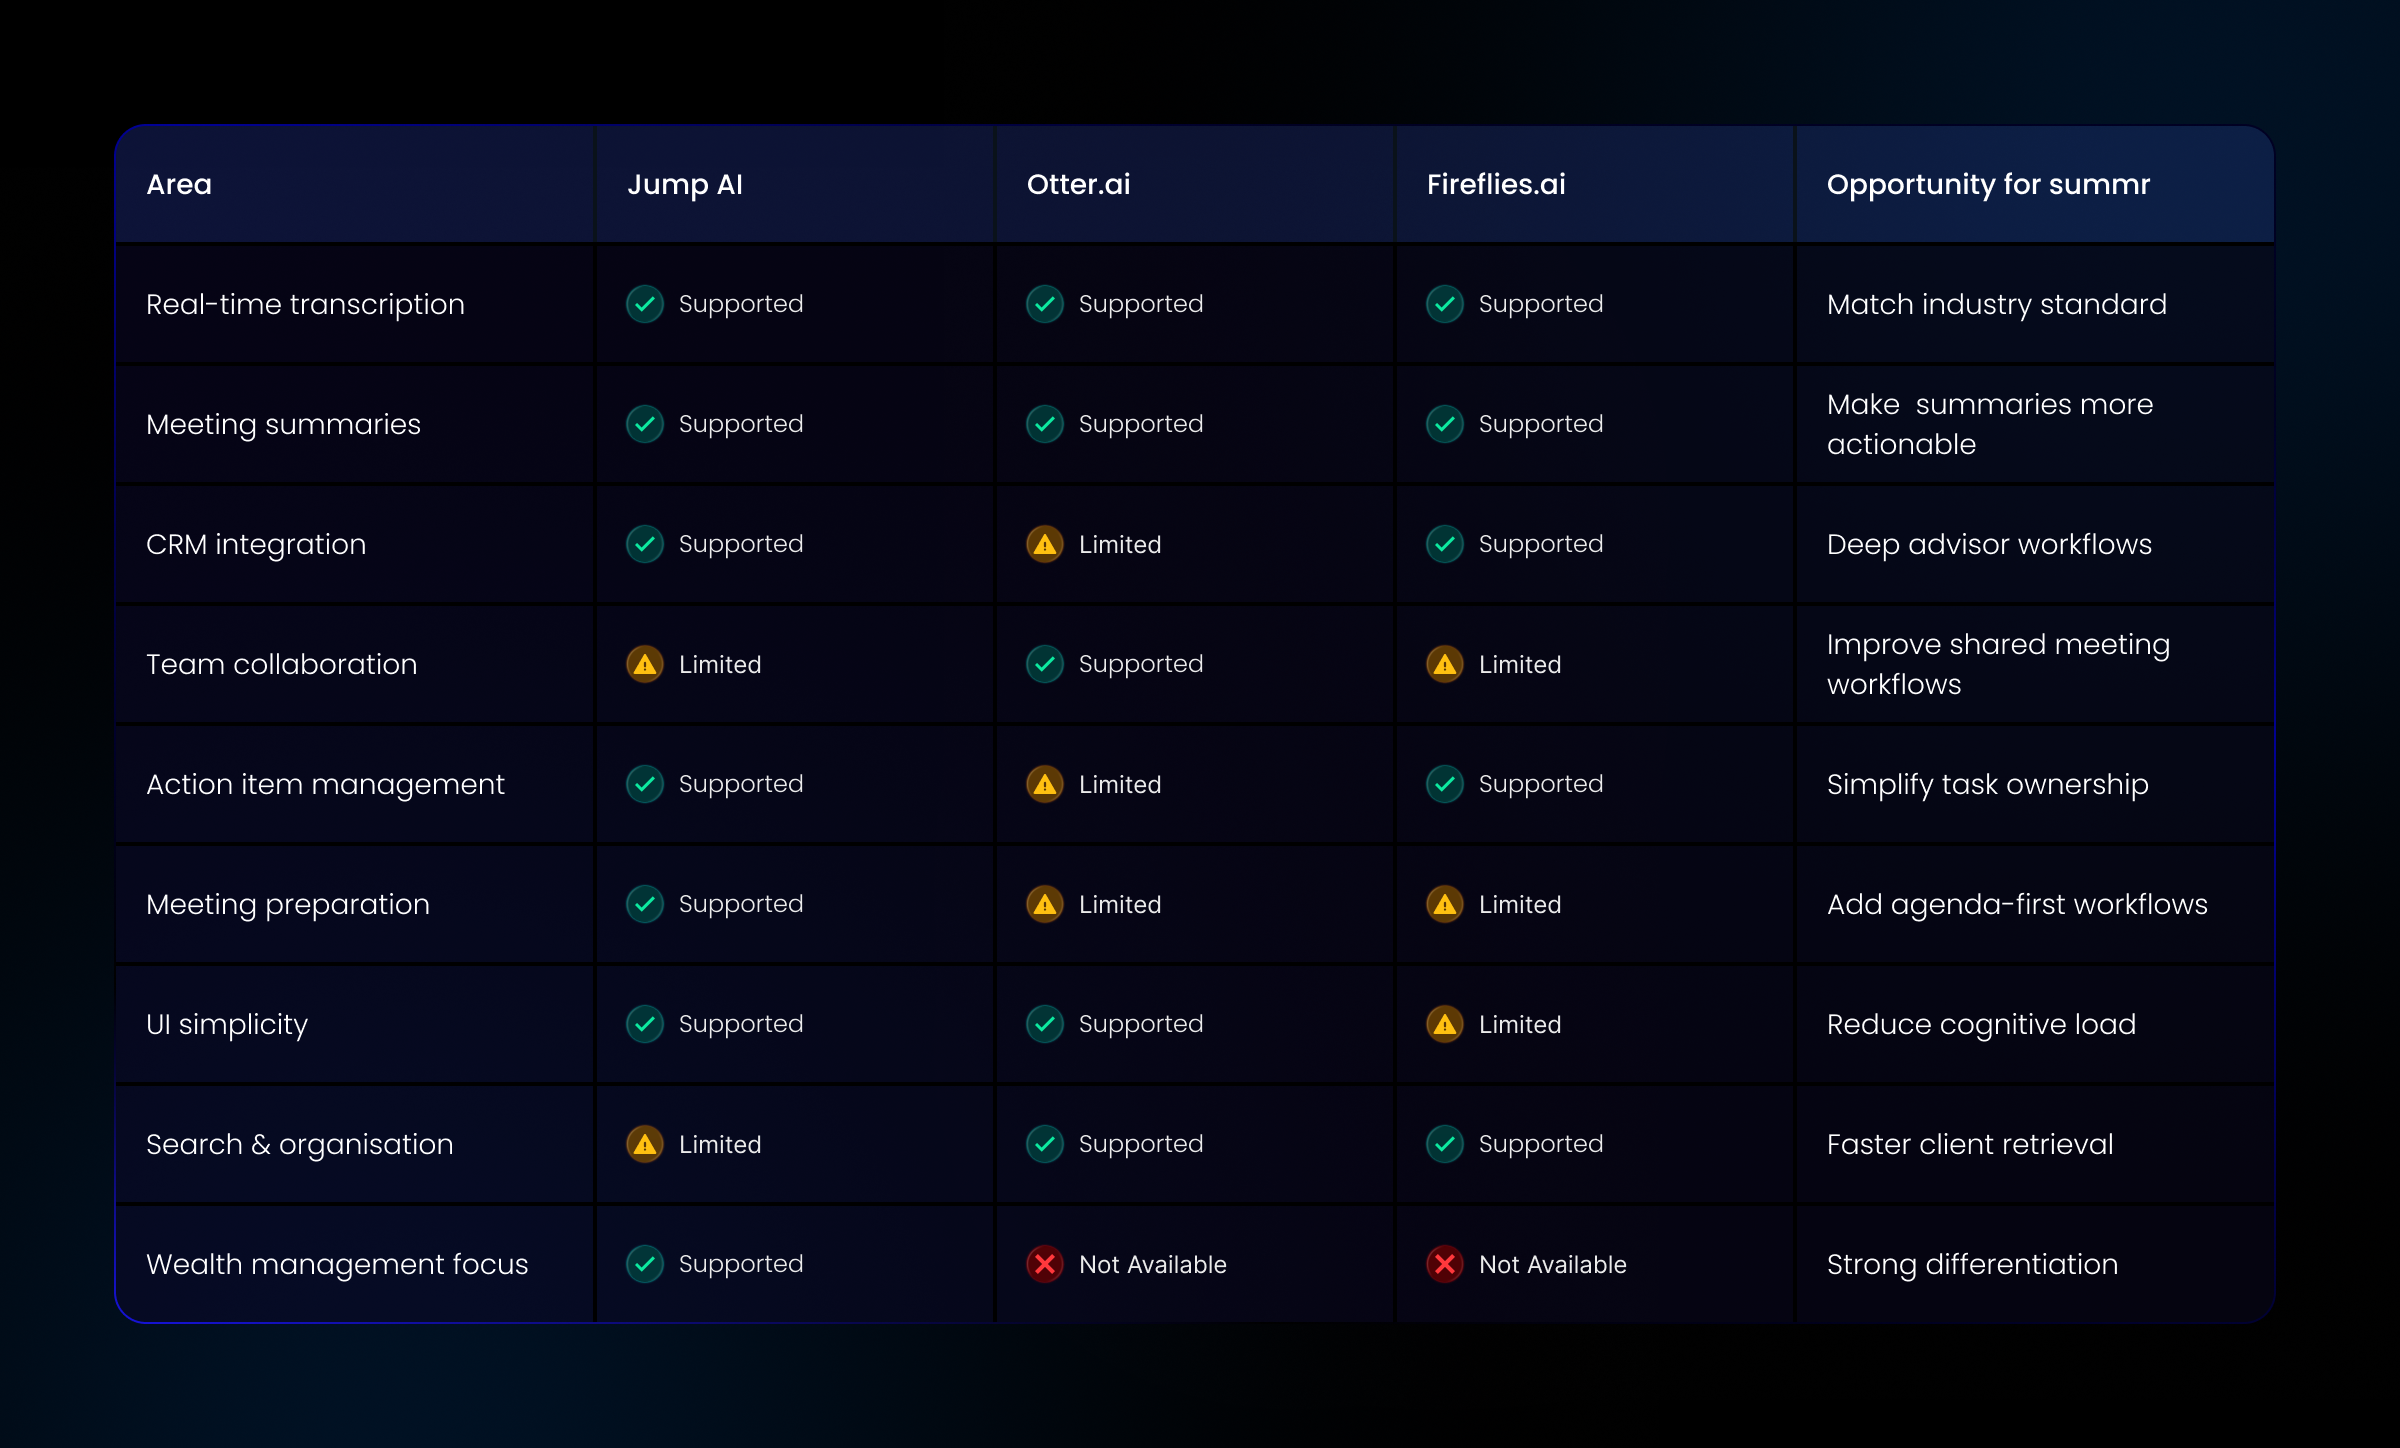Image resolution: width=2400 pixels, height=1448 pixels.
Task: Click Jump AI's check icon for Wealth management focus
Action: (x=645, y=1264)
